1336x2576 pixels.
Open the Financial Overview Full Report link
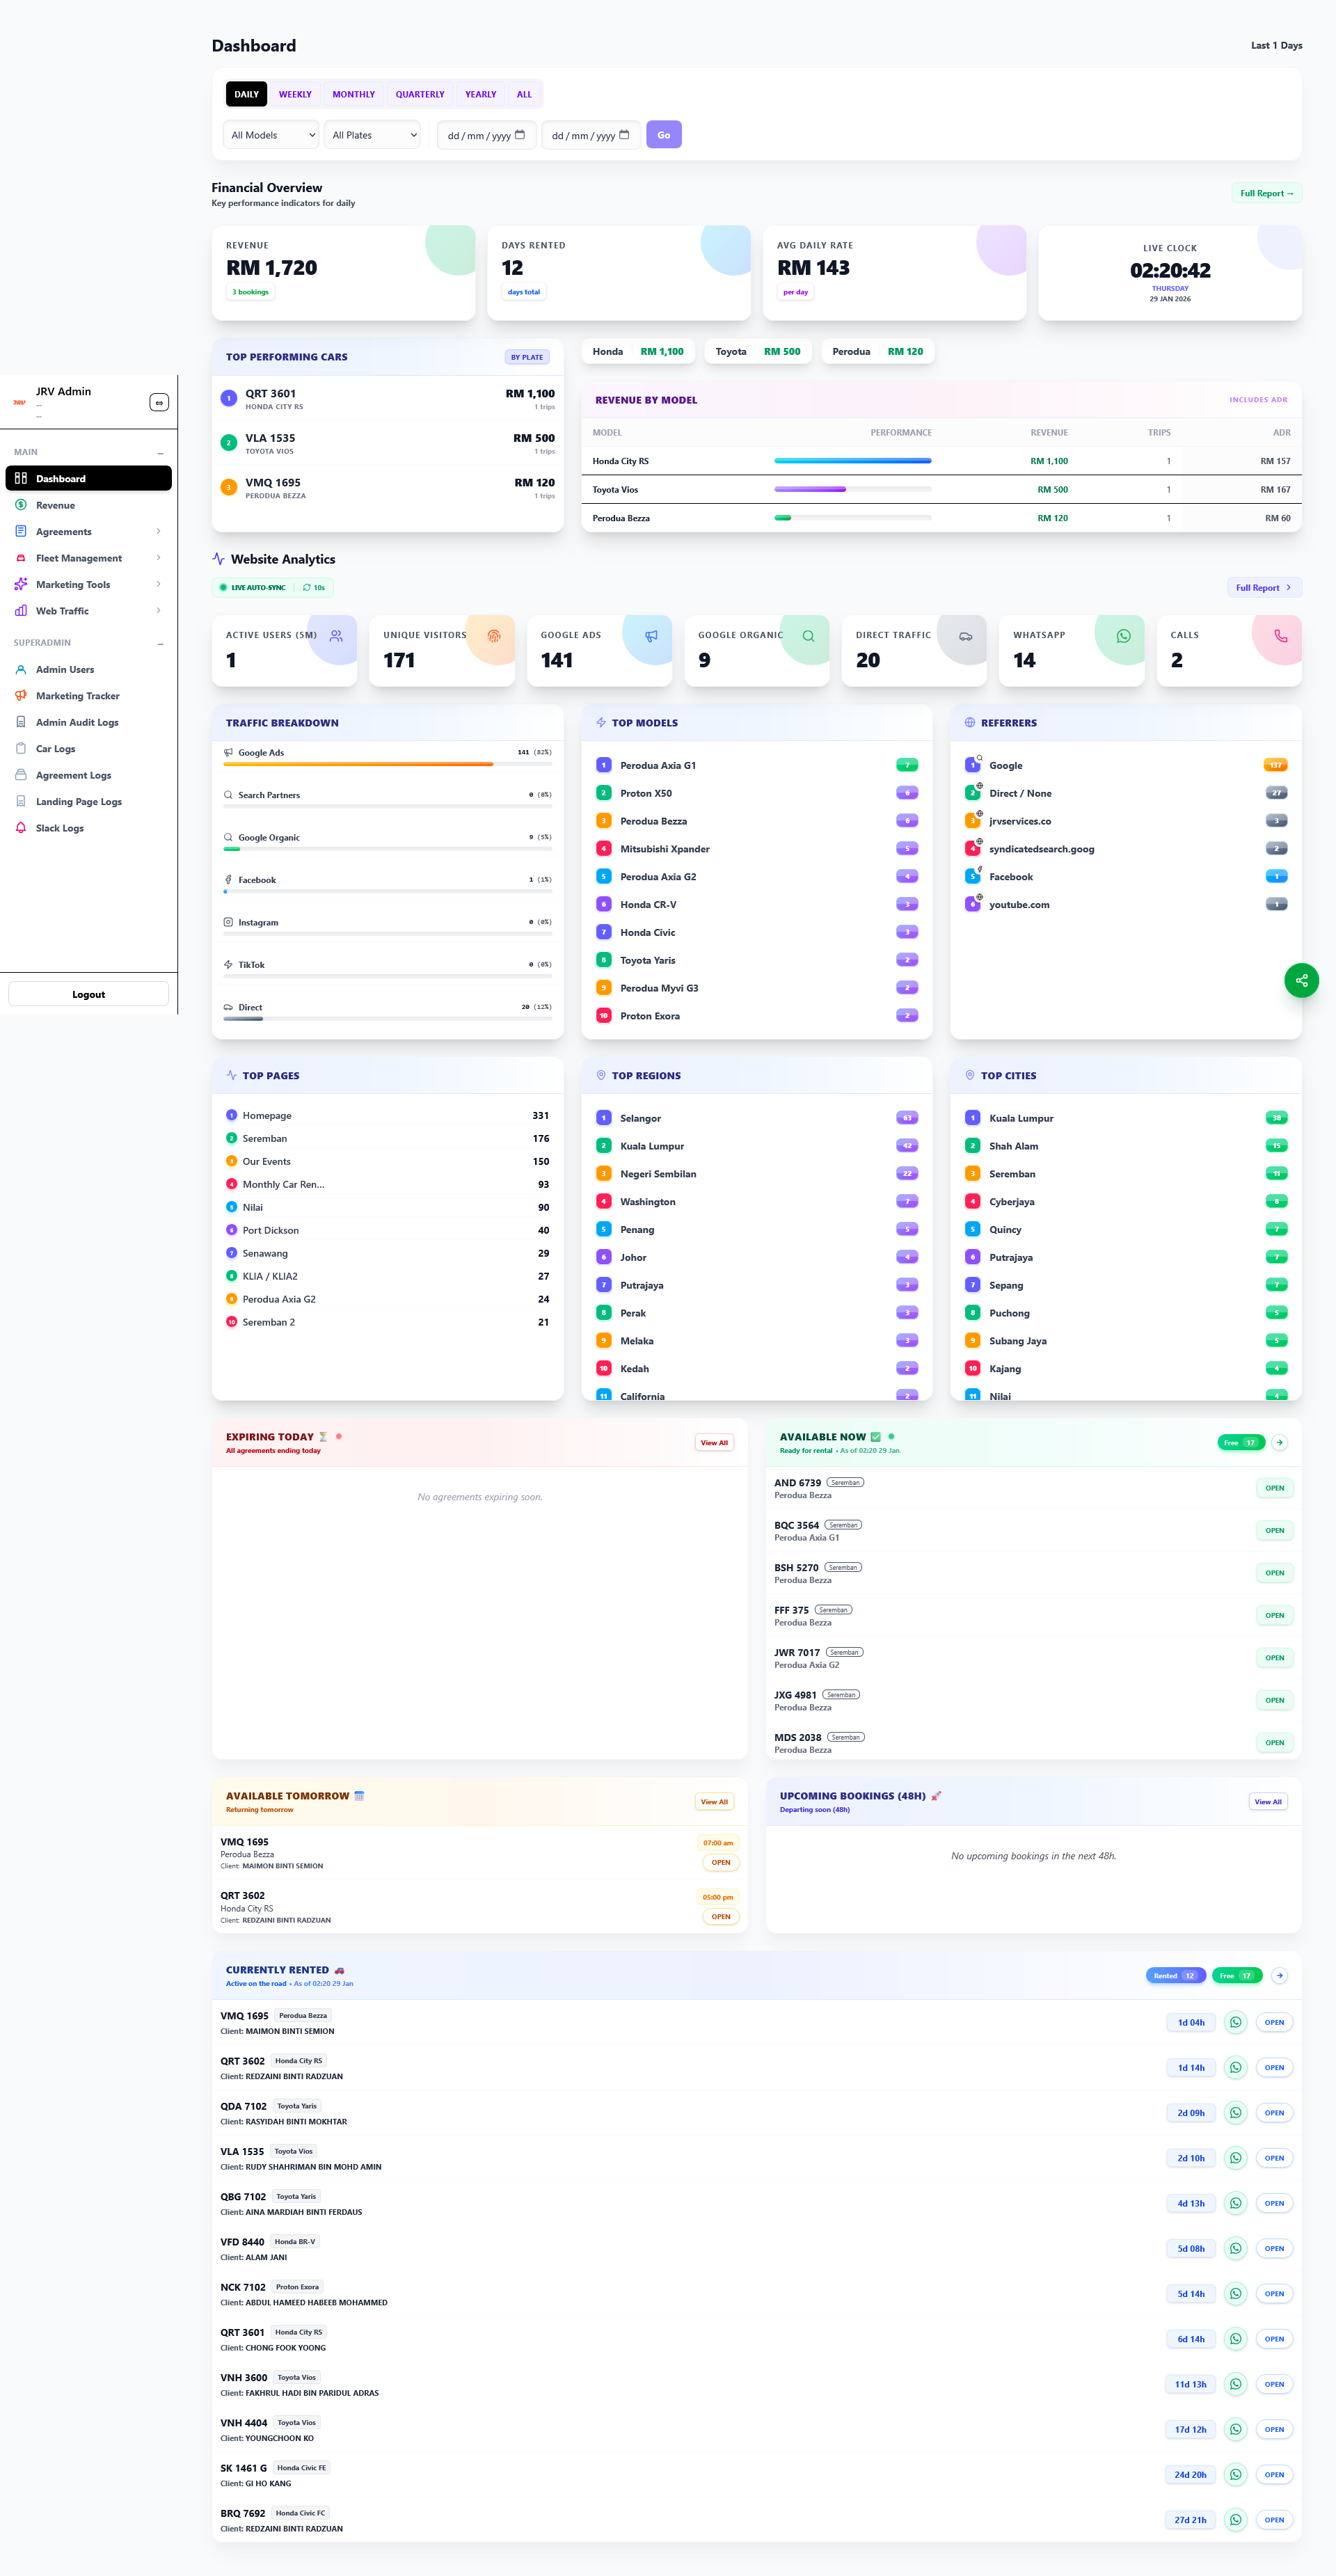point(1266,194)
